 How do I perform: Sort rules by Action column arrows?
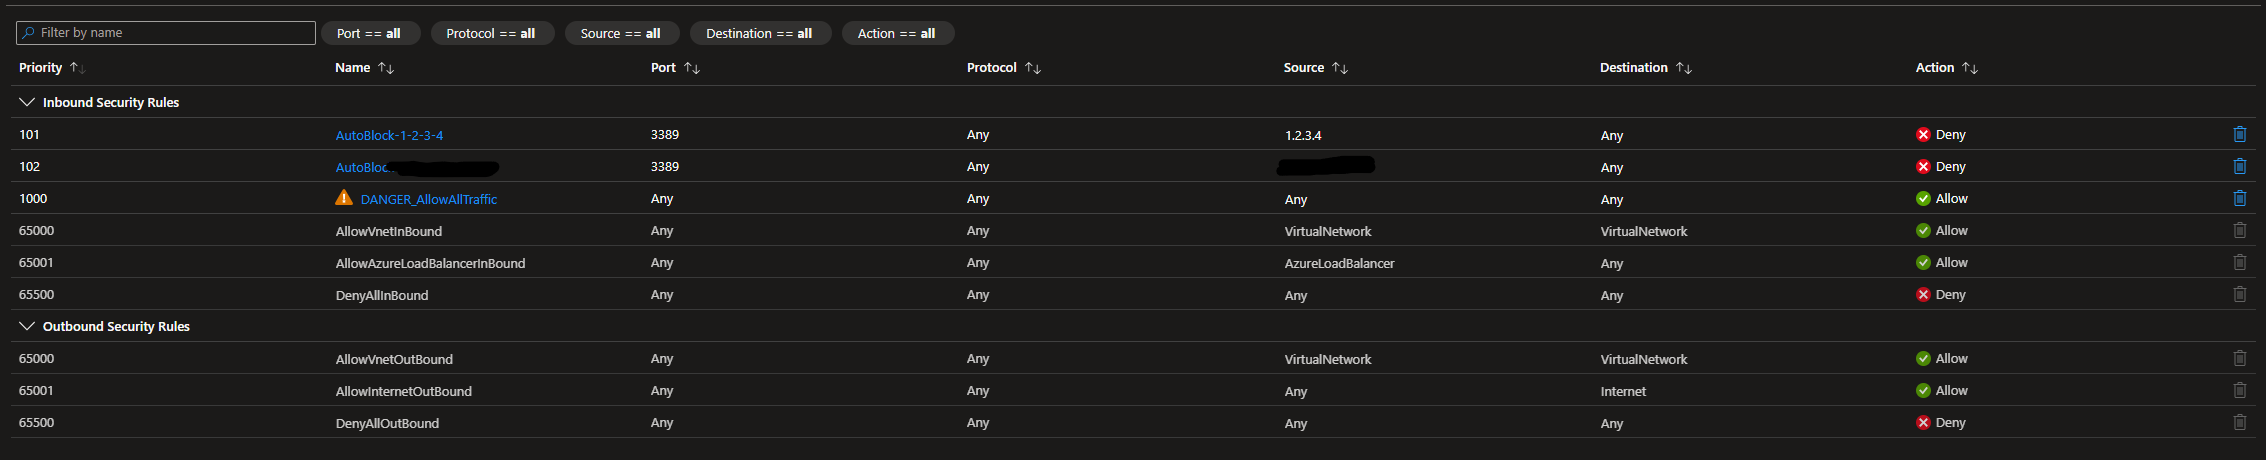1970,68
